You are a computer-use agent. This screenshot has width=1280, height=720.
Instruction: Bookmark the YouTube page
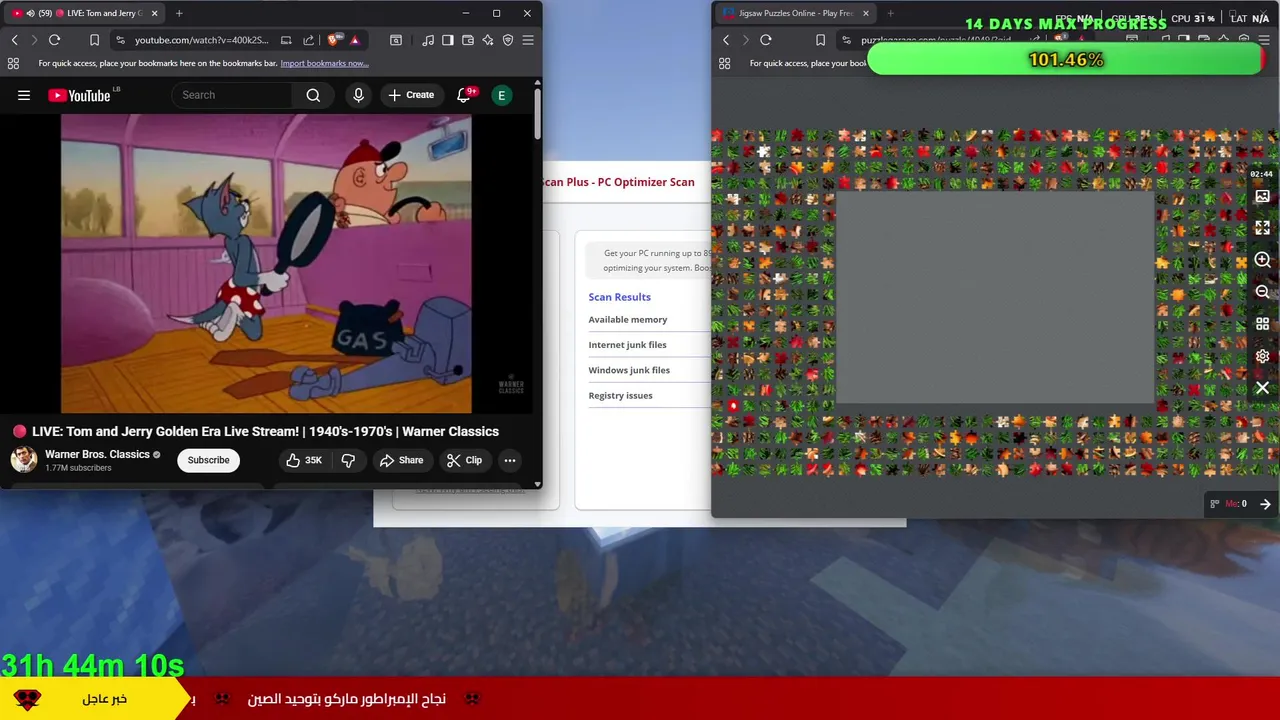click(x=94, y=40)
